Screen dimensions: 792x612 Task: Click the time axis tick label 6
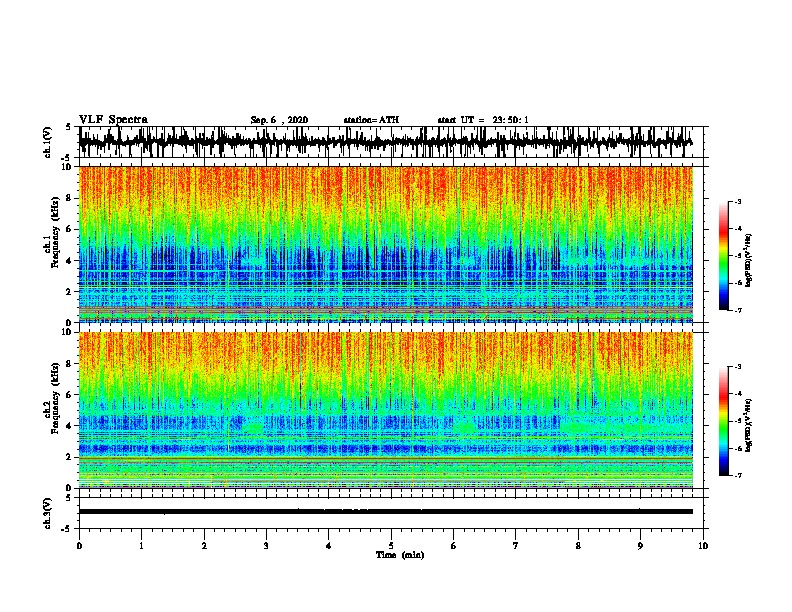(454, 546)
